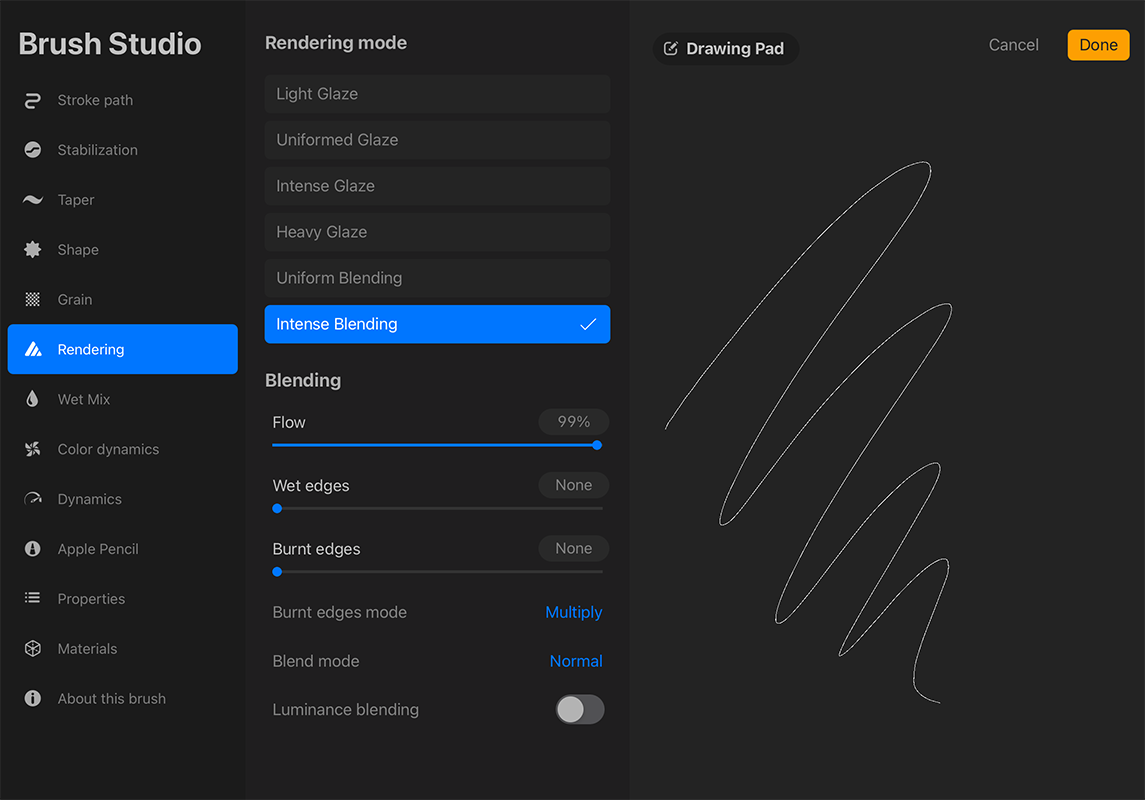Select the Intense Glaze rendering mode

tap(437, 186)
